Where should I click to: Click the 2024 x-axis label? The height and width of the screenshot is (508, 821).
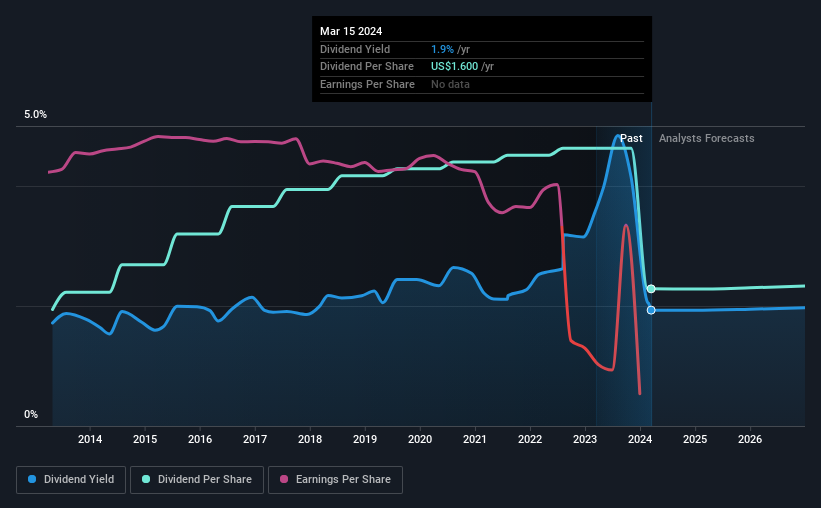tap(640, 439)
